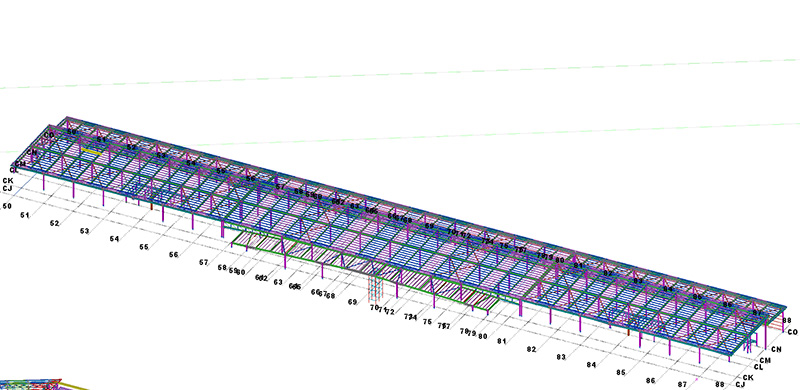Click ground grid label 82 below the structure
The image size is (800, 390).
532,349
